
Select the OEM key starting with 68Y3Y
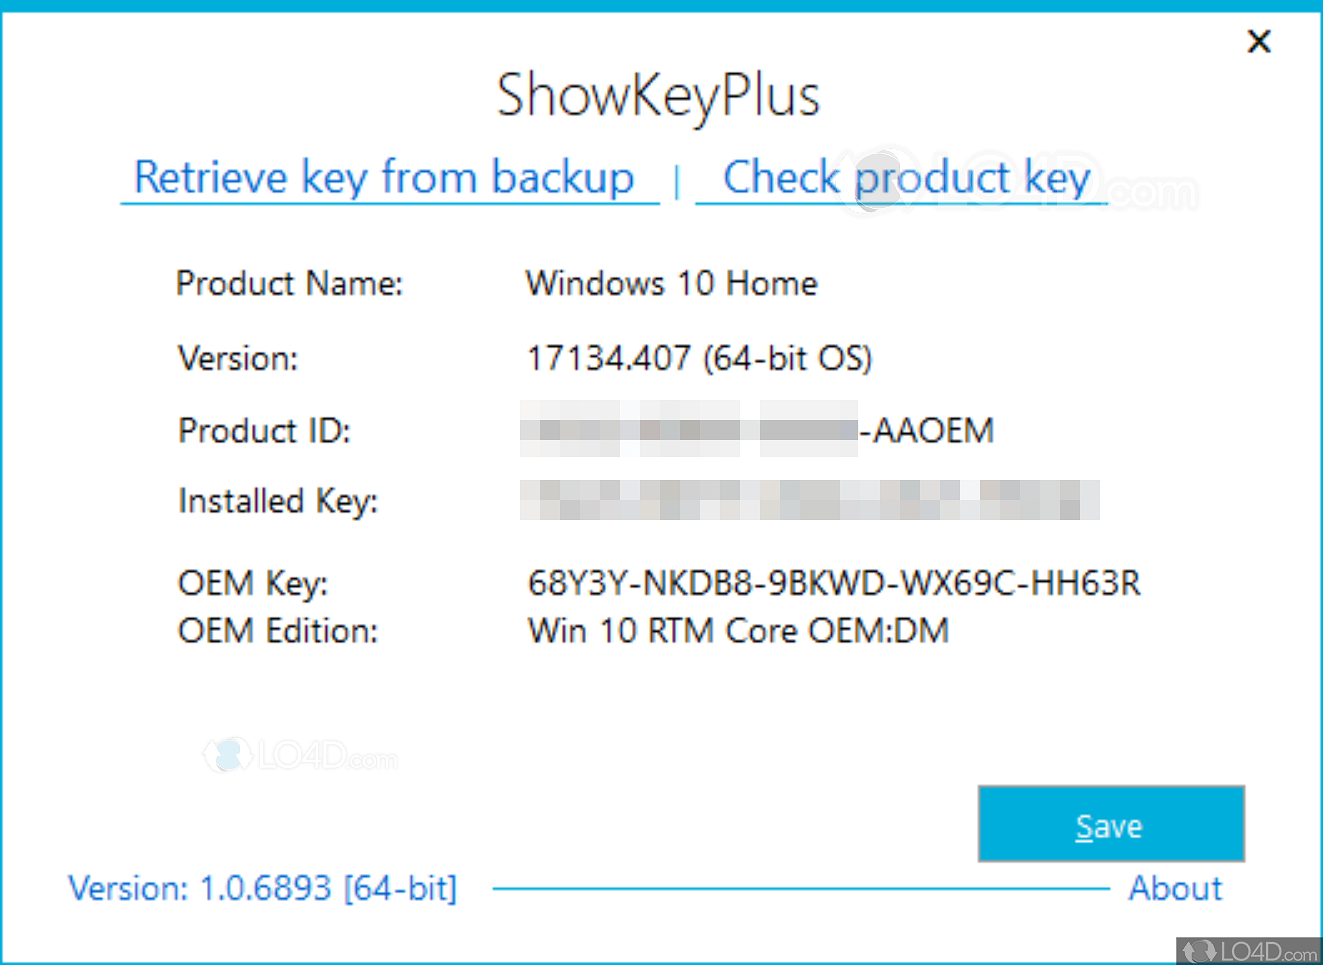[x=833, y=583]
